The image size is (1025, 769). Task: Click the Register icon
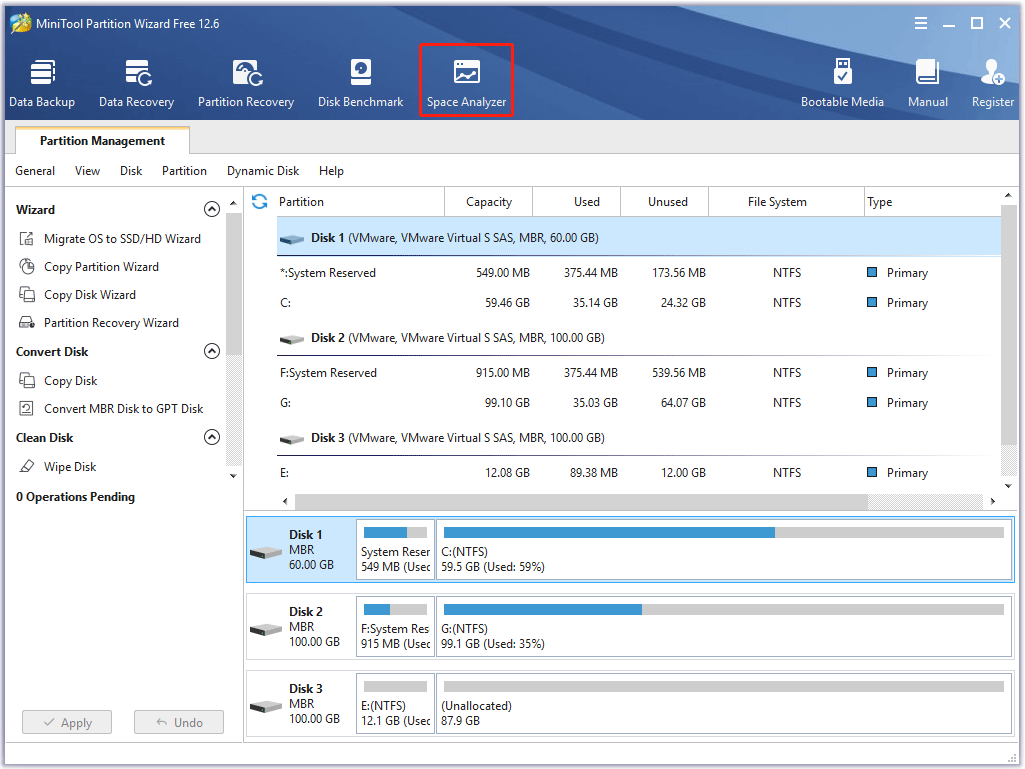(992, 73)
